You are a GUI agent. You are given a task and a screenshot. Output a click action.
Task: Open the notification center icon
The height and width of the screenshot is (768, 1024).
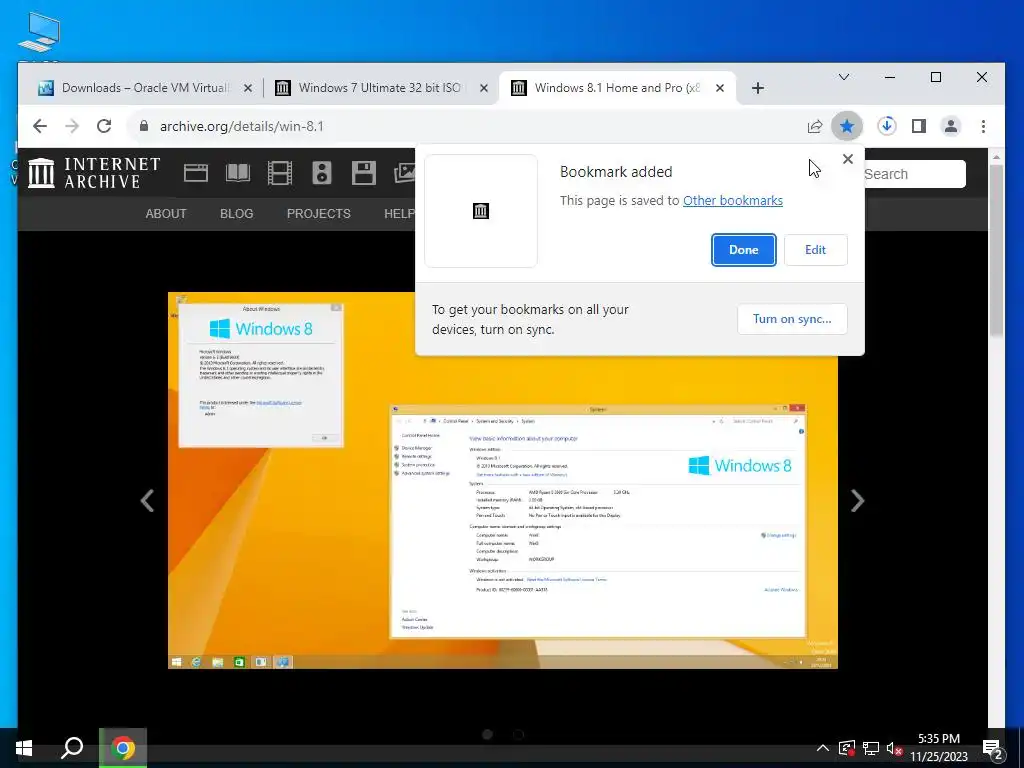pyautogui.click(x=992, y=749)
